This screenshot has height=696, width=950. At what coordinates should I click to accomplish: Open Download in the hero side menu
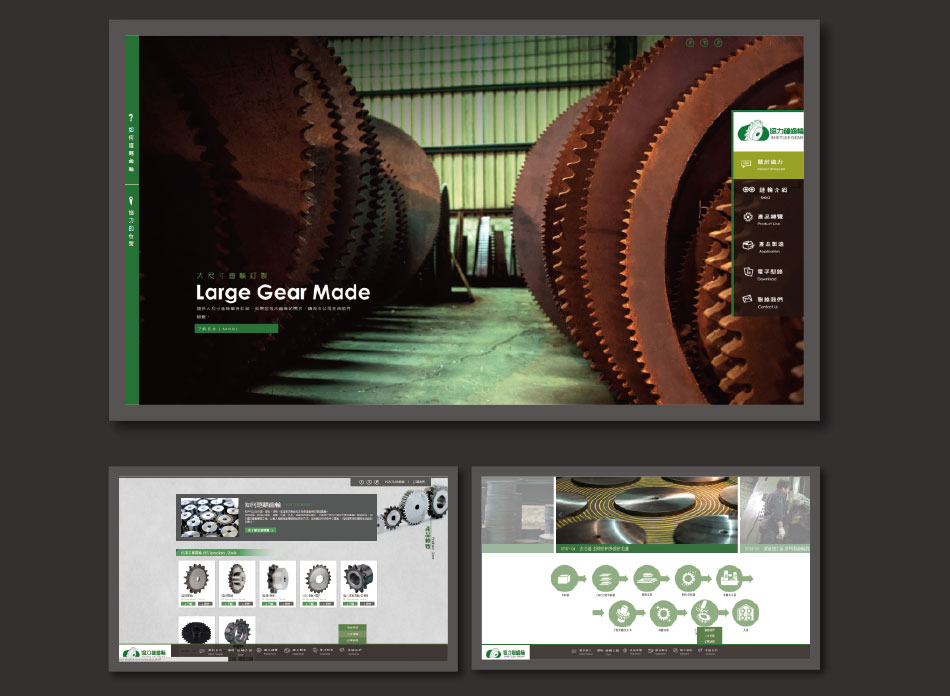click(x=768, y=274)
